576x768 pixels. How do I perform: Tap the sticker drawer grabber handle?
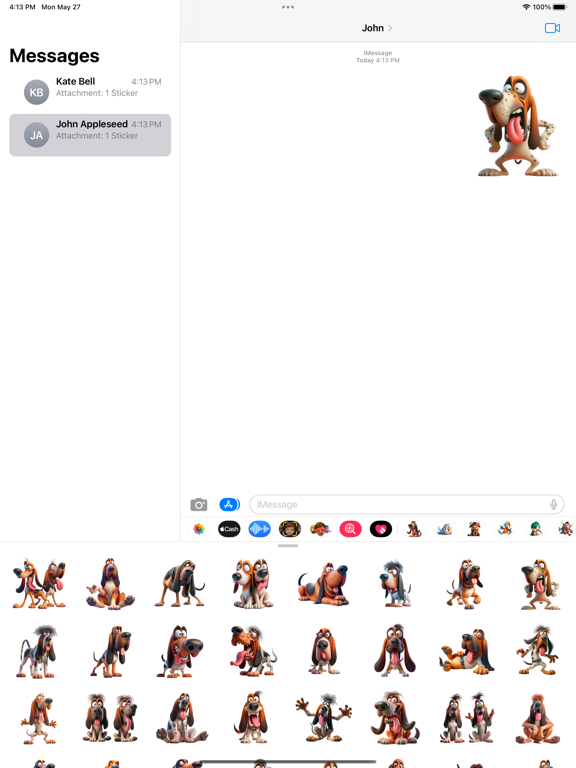coord(288,546)
